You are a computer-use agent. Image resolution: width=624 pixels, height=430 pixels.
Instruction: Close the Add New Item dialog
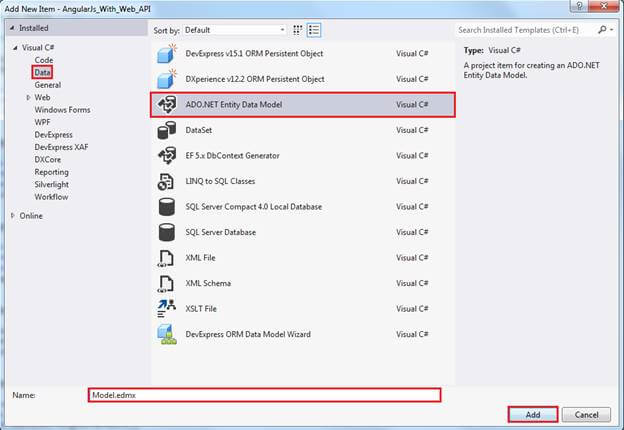click(604, 6)
